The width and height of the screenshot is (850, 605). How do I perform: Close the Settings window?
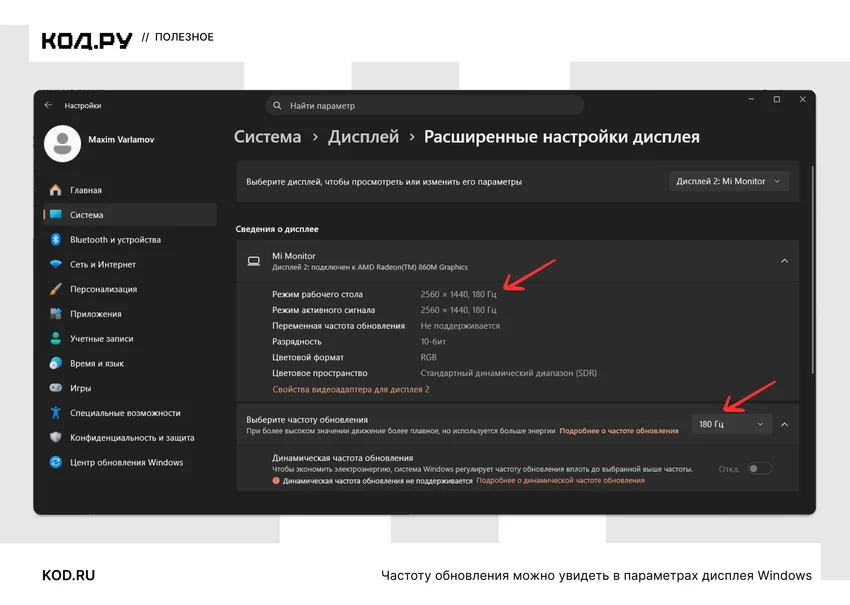pyautogui.click(x=803, y=99)
